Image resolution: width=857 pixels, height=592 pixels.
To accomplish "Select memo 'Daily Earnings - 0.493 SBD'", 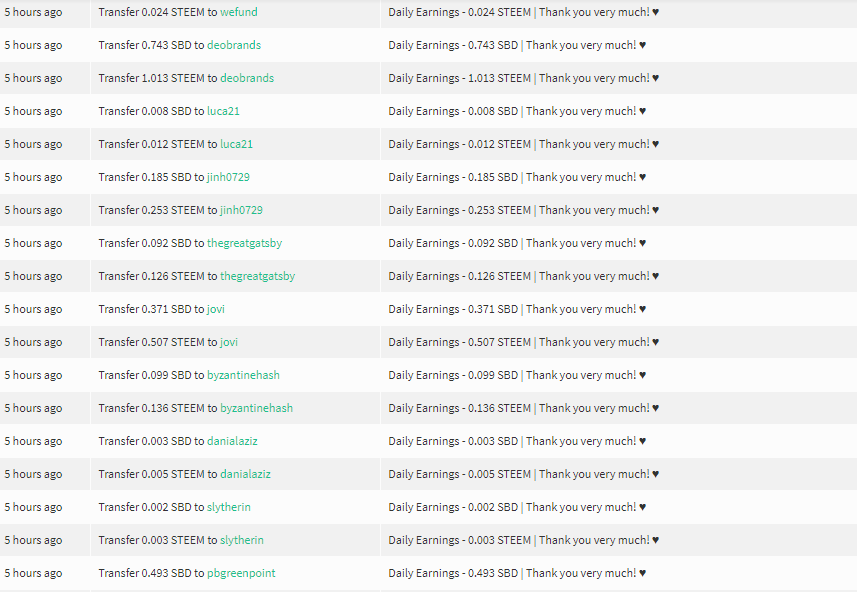I will click(x=453, y=573).
